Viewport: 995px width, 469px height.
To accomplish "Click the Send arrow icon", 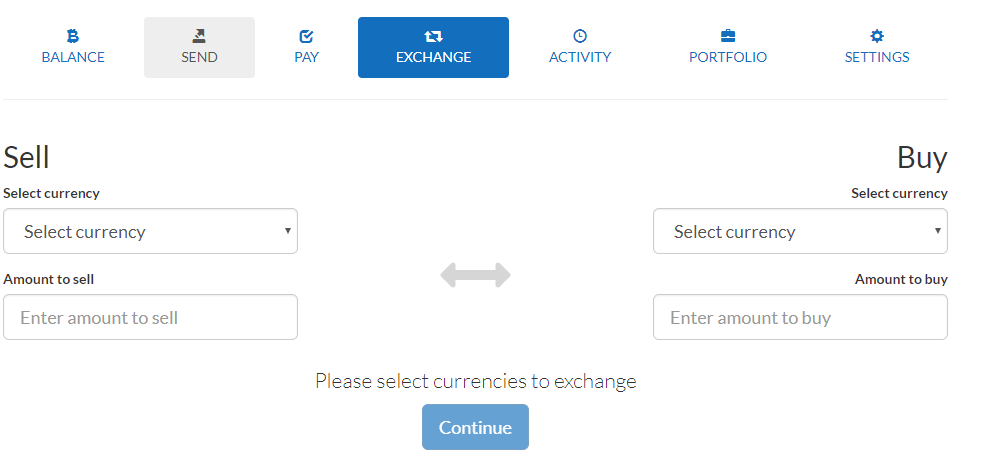I will coord(199,36).
